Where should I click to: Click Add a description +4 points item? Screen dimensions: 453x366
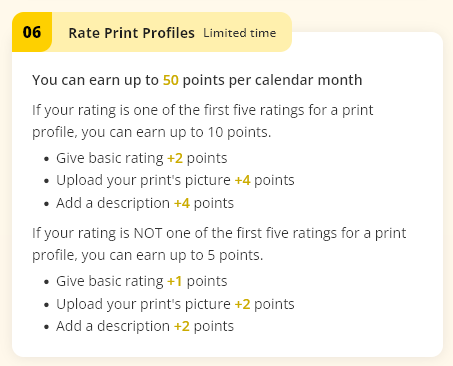(x=145, y=203)
